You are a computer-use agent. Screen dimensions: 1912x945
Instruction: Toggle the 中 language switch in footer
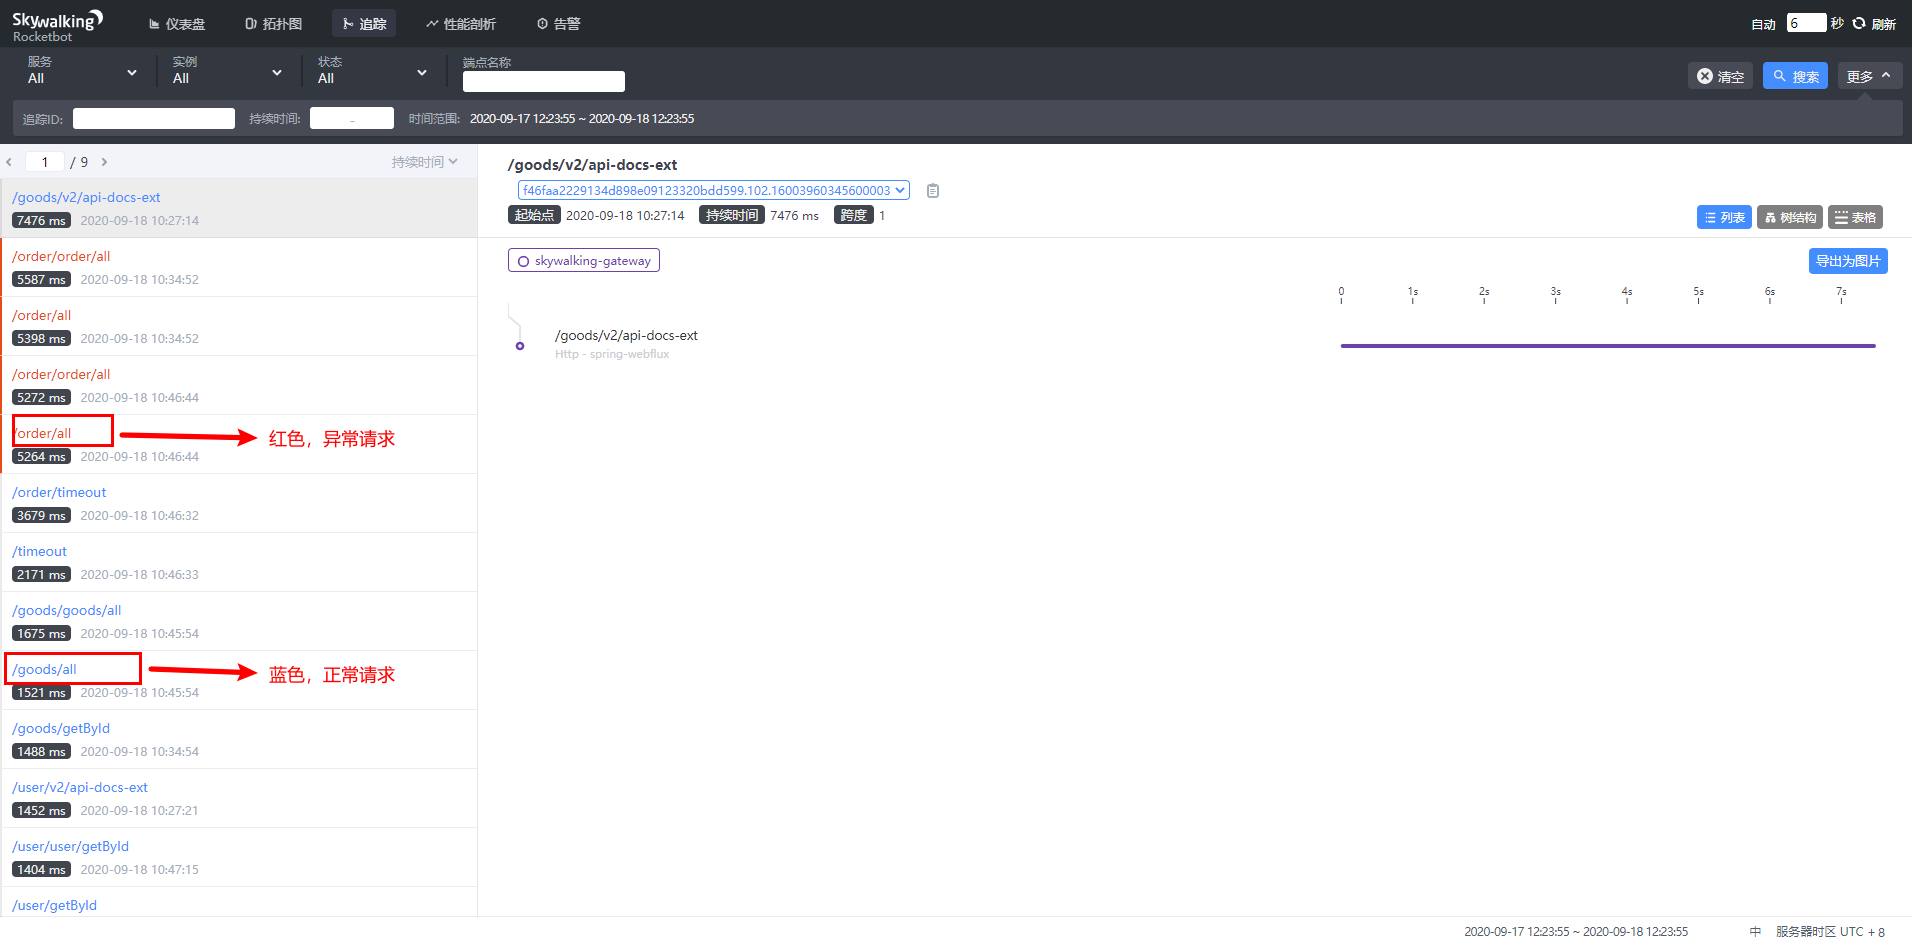[1755, 931]
